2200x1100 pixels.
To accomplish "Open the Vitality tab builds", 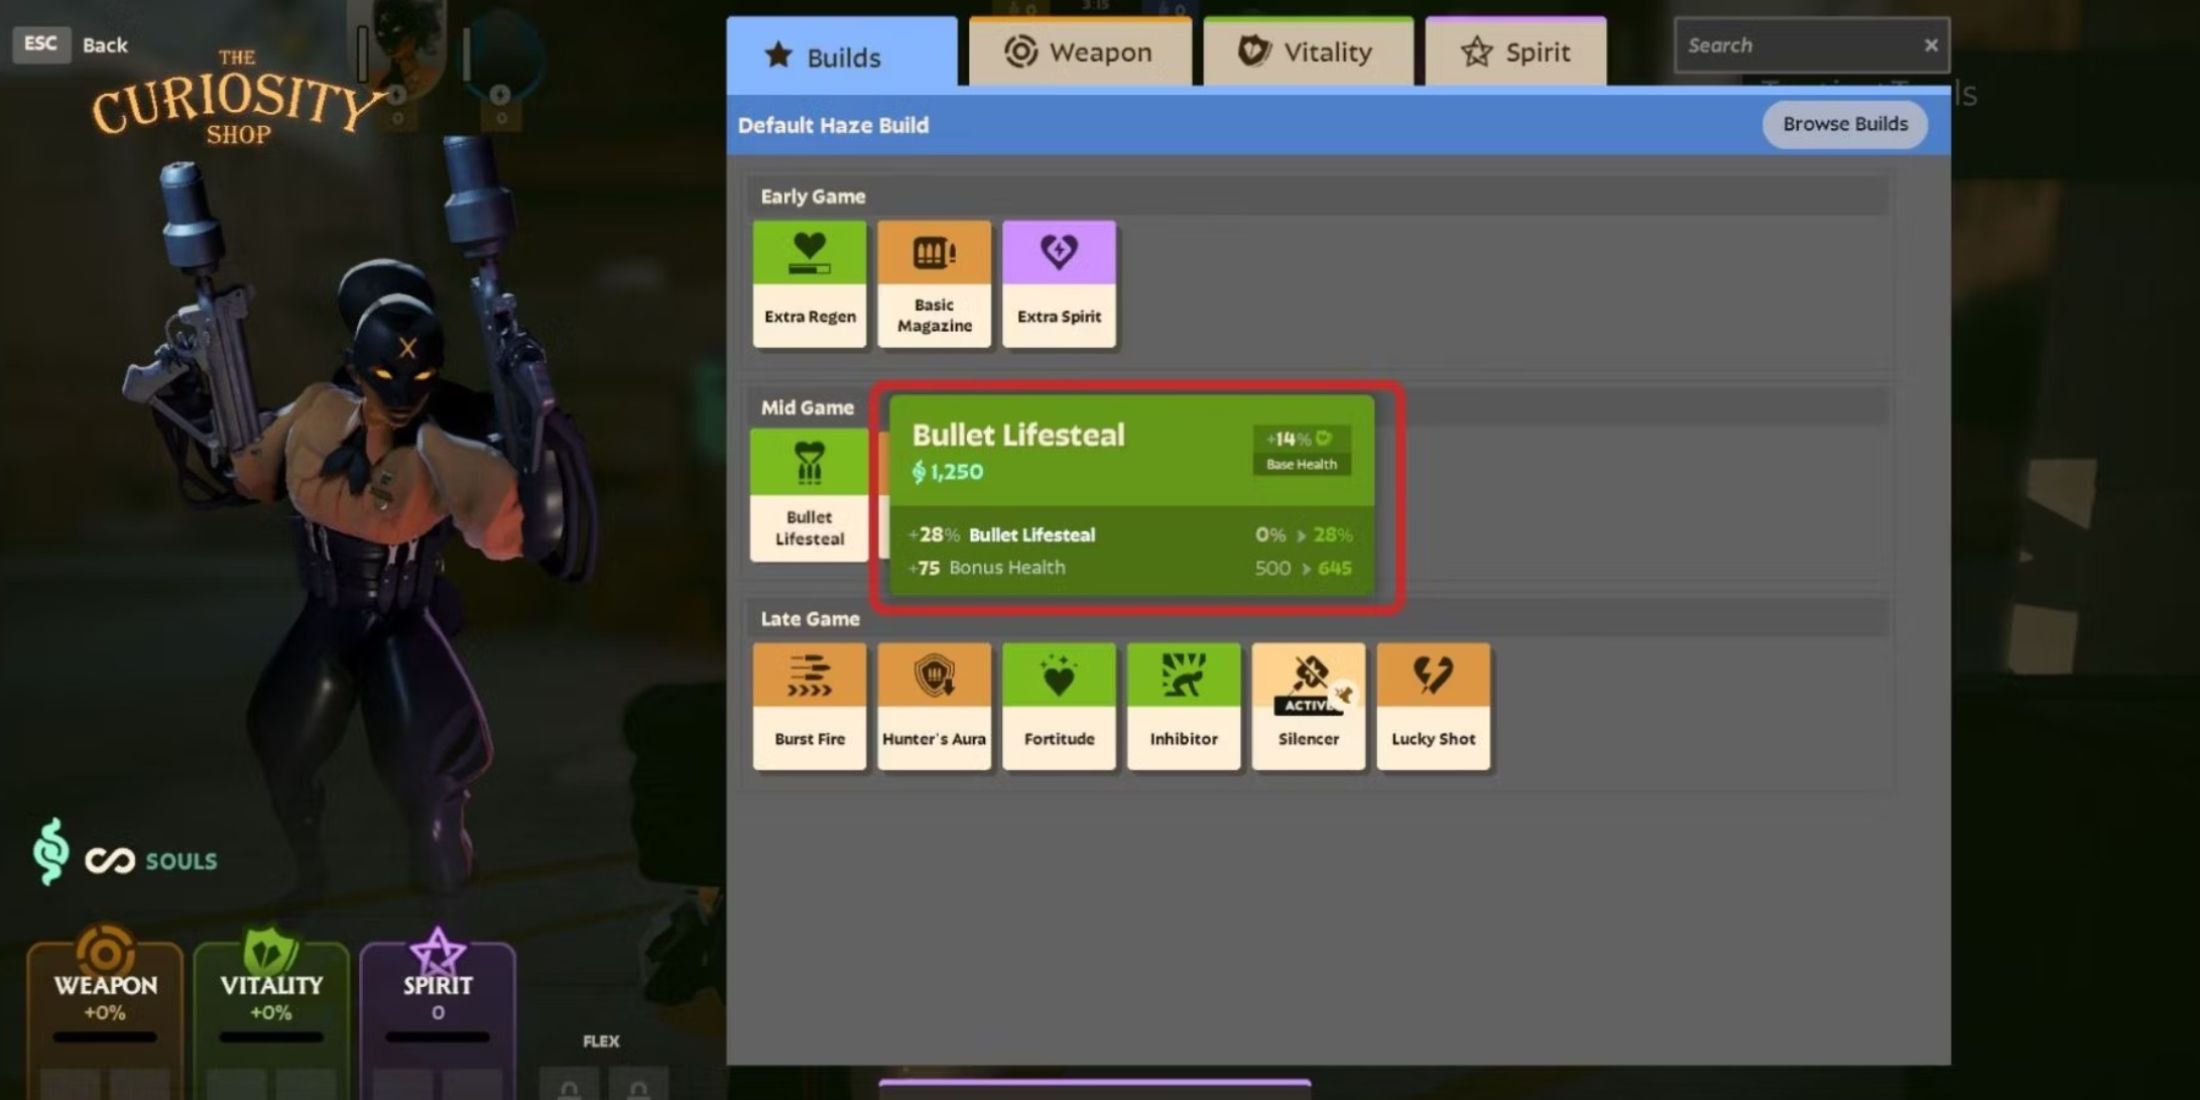I will 1305,53.
